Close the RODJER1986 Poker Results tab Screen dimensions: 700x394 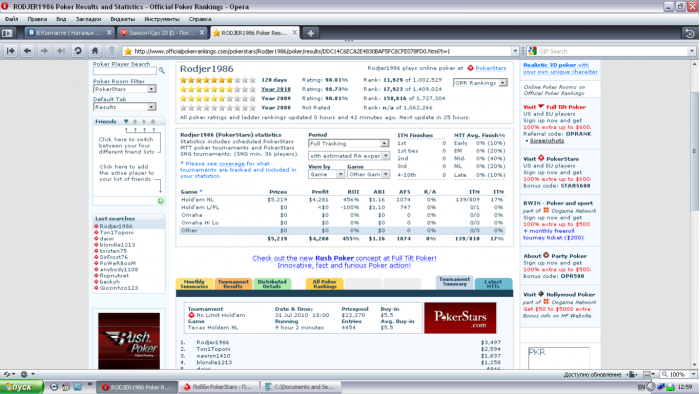[x=294, y=33]
